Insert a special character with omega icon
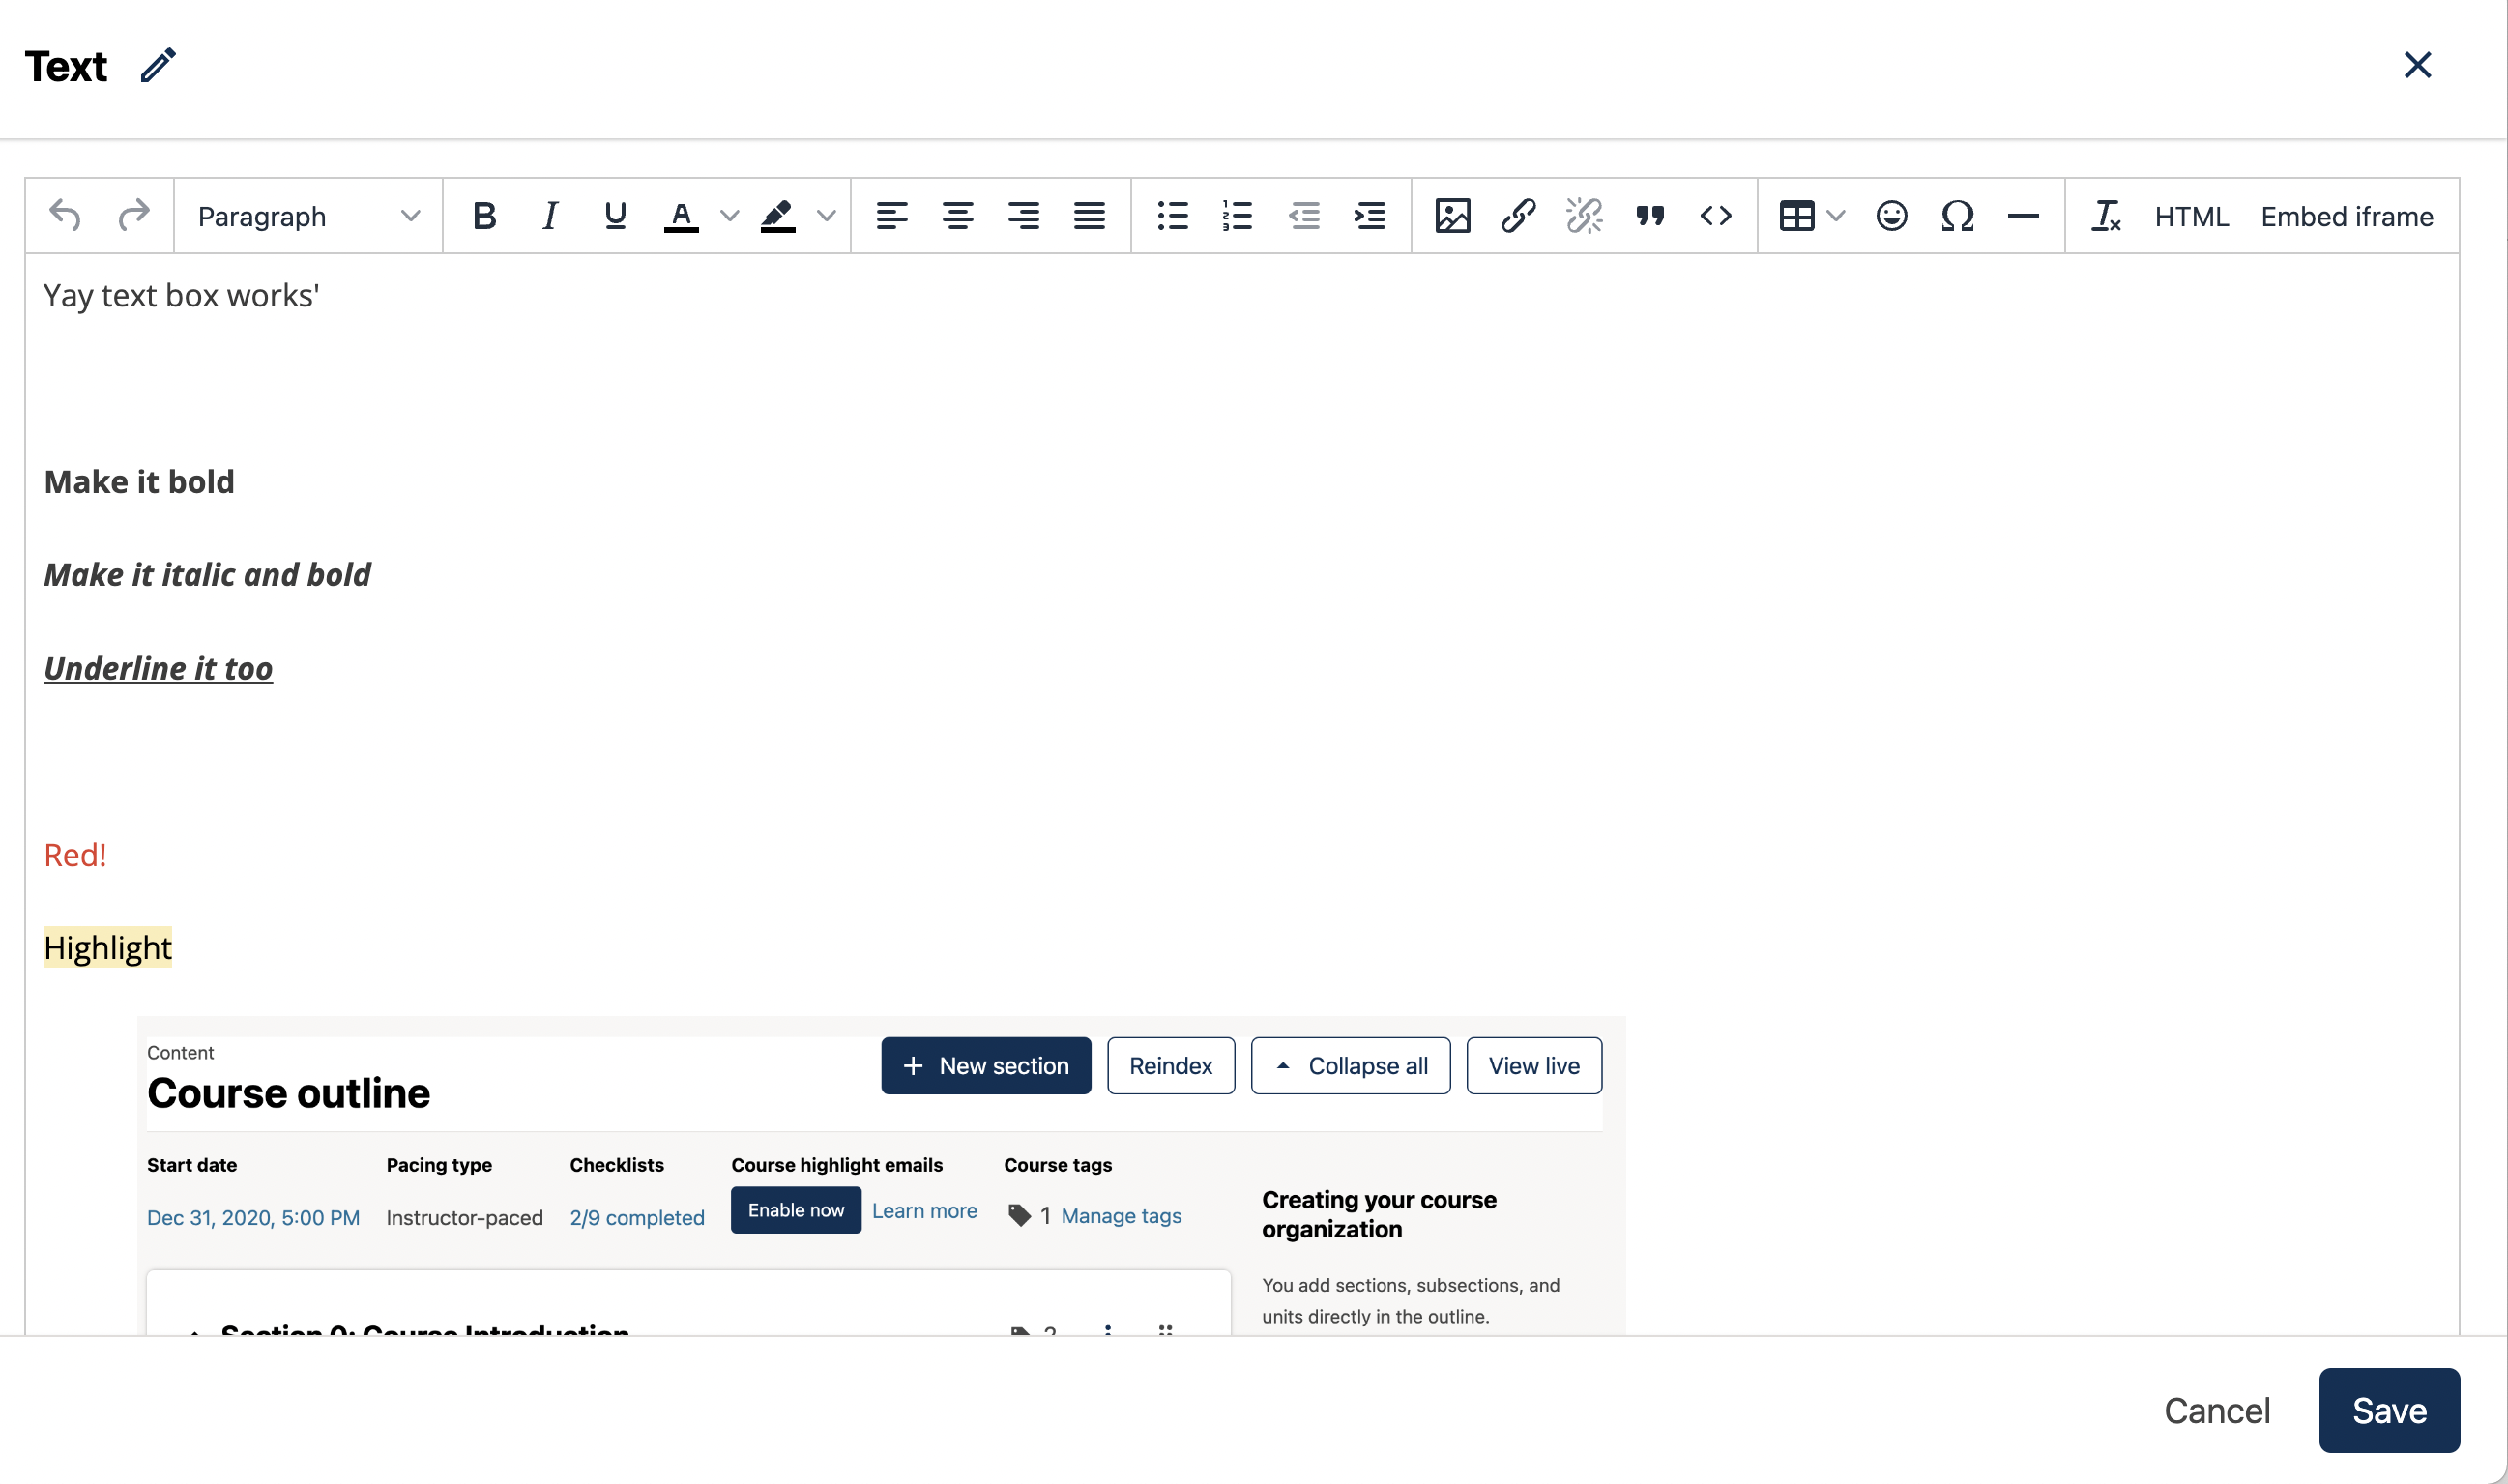The image size is (2508, 1484). click(1957, 216)
